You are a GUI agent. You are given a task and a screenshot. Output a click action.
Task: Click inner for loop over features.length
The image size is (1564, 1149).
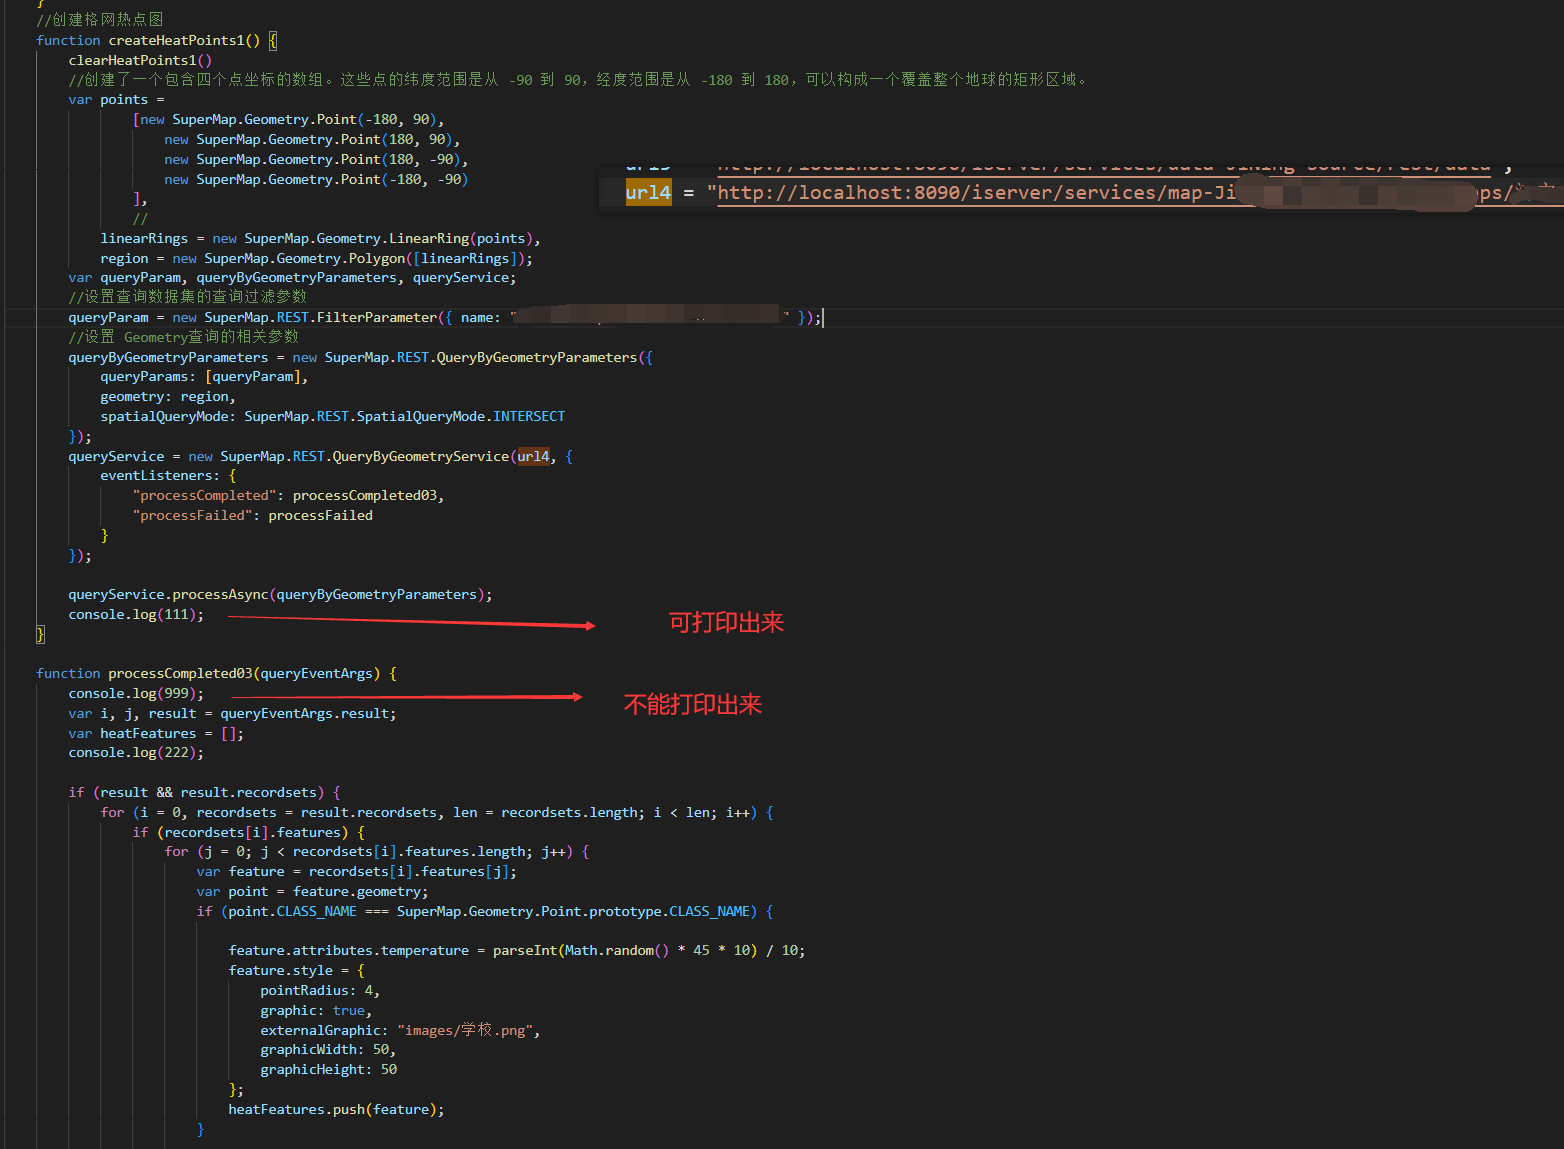376,851
